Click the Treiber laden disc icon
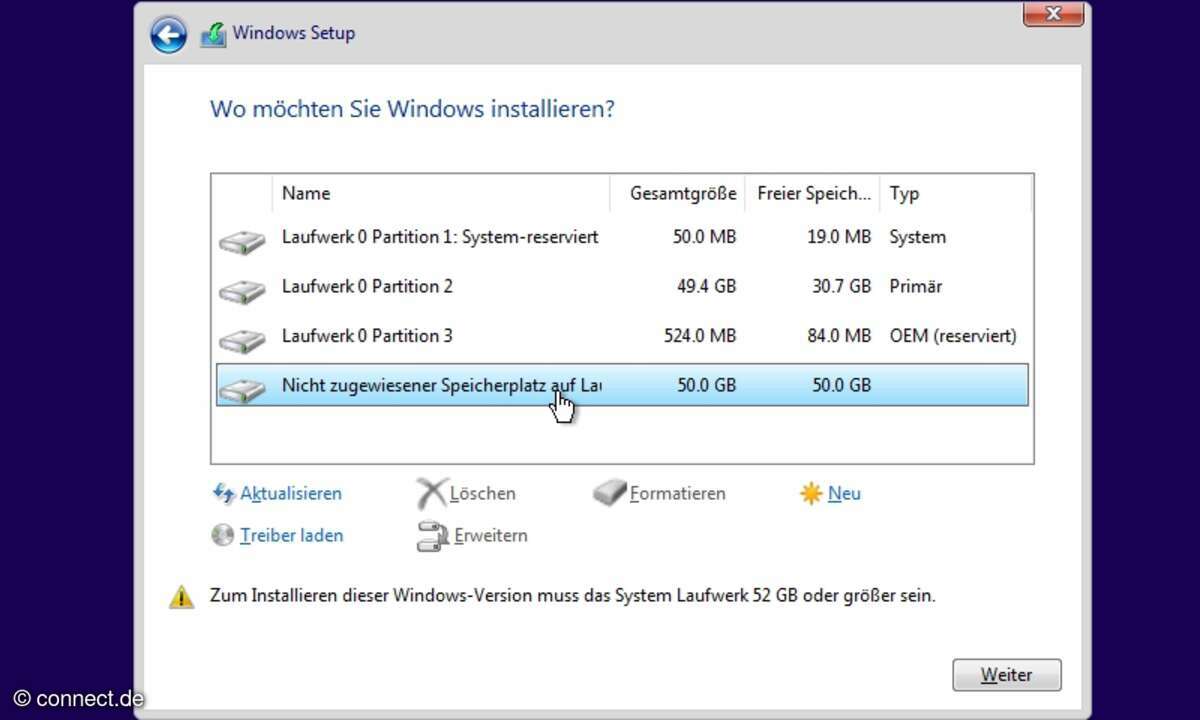The image size is (1200, 720). (223, 535)
